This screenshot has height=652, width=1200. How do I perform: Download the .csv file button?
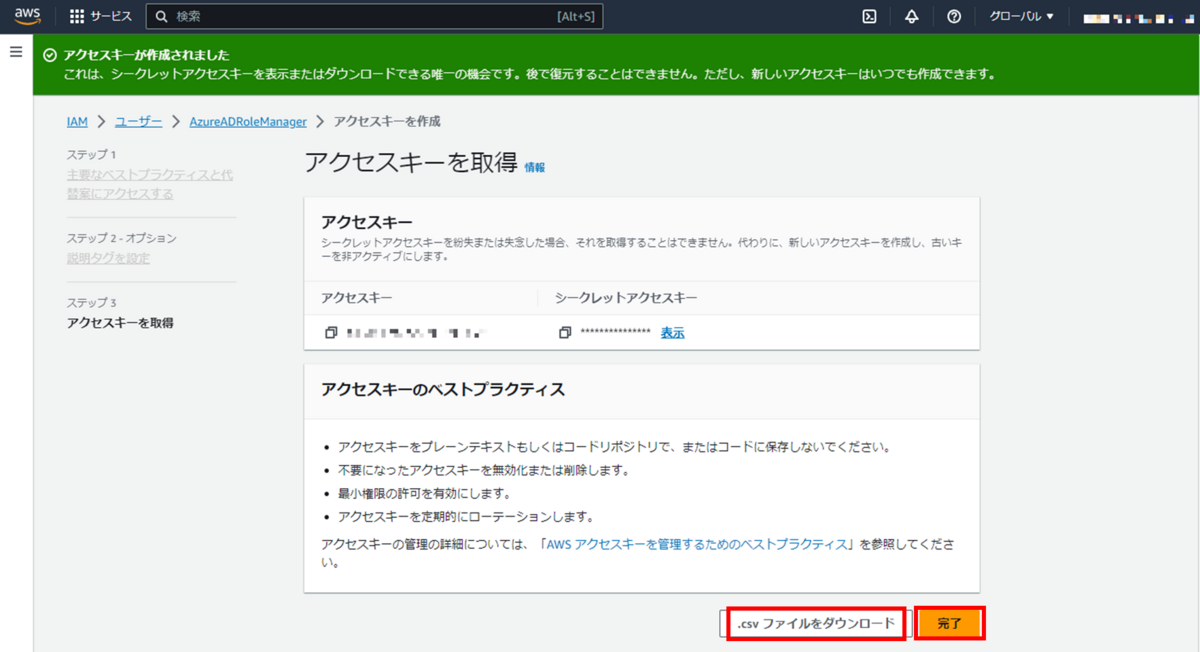[816, 623]
